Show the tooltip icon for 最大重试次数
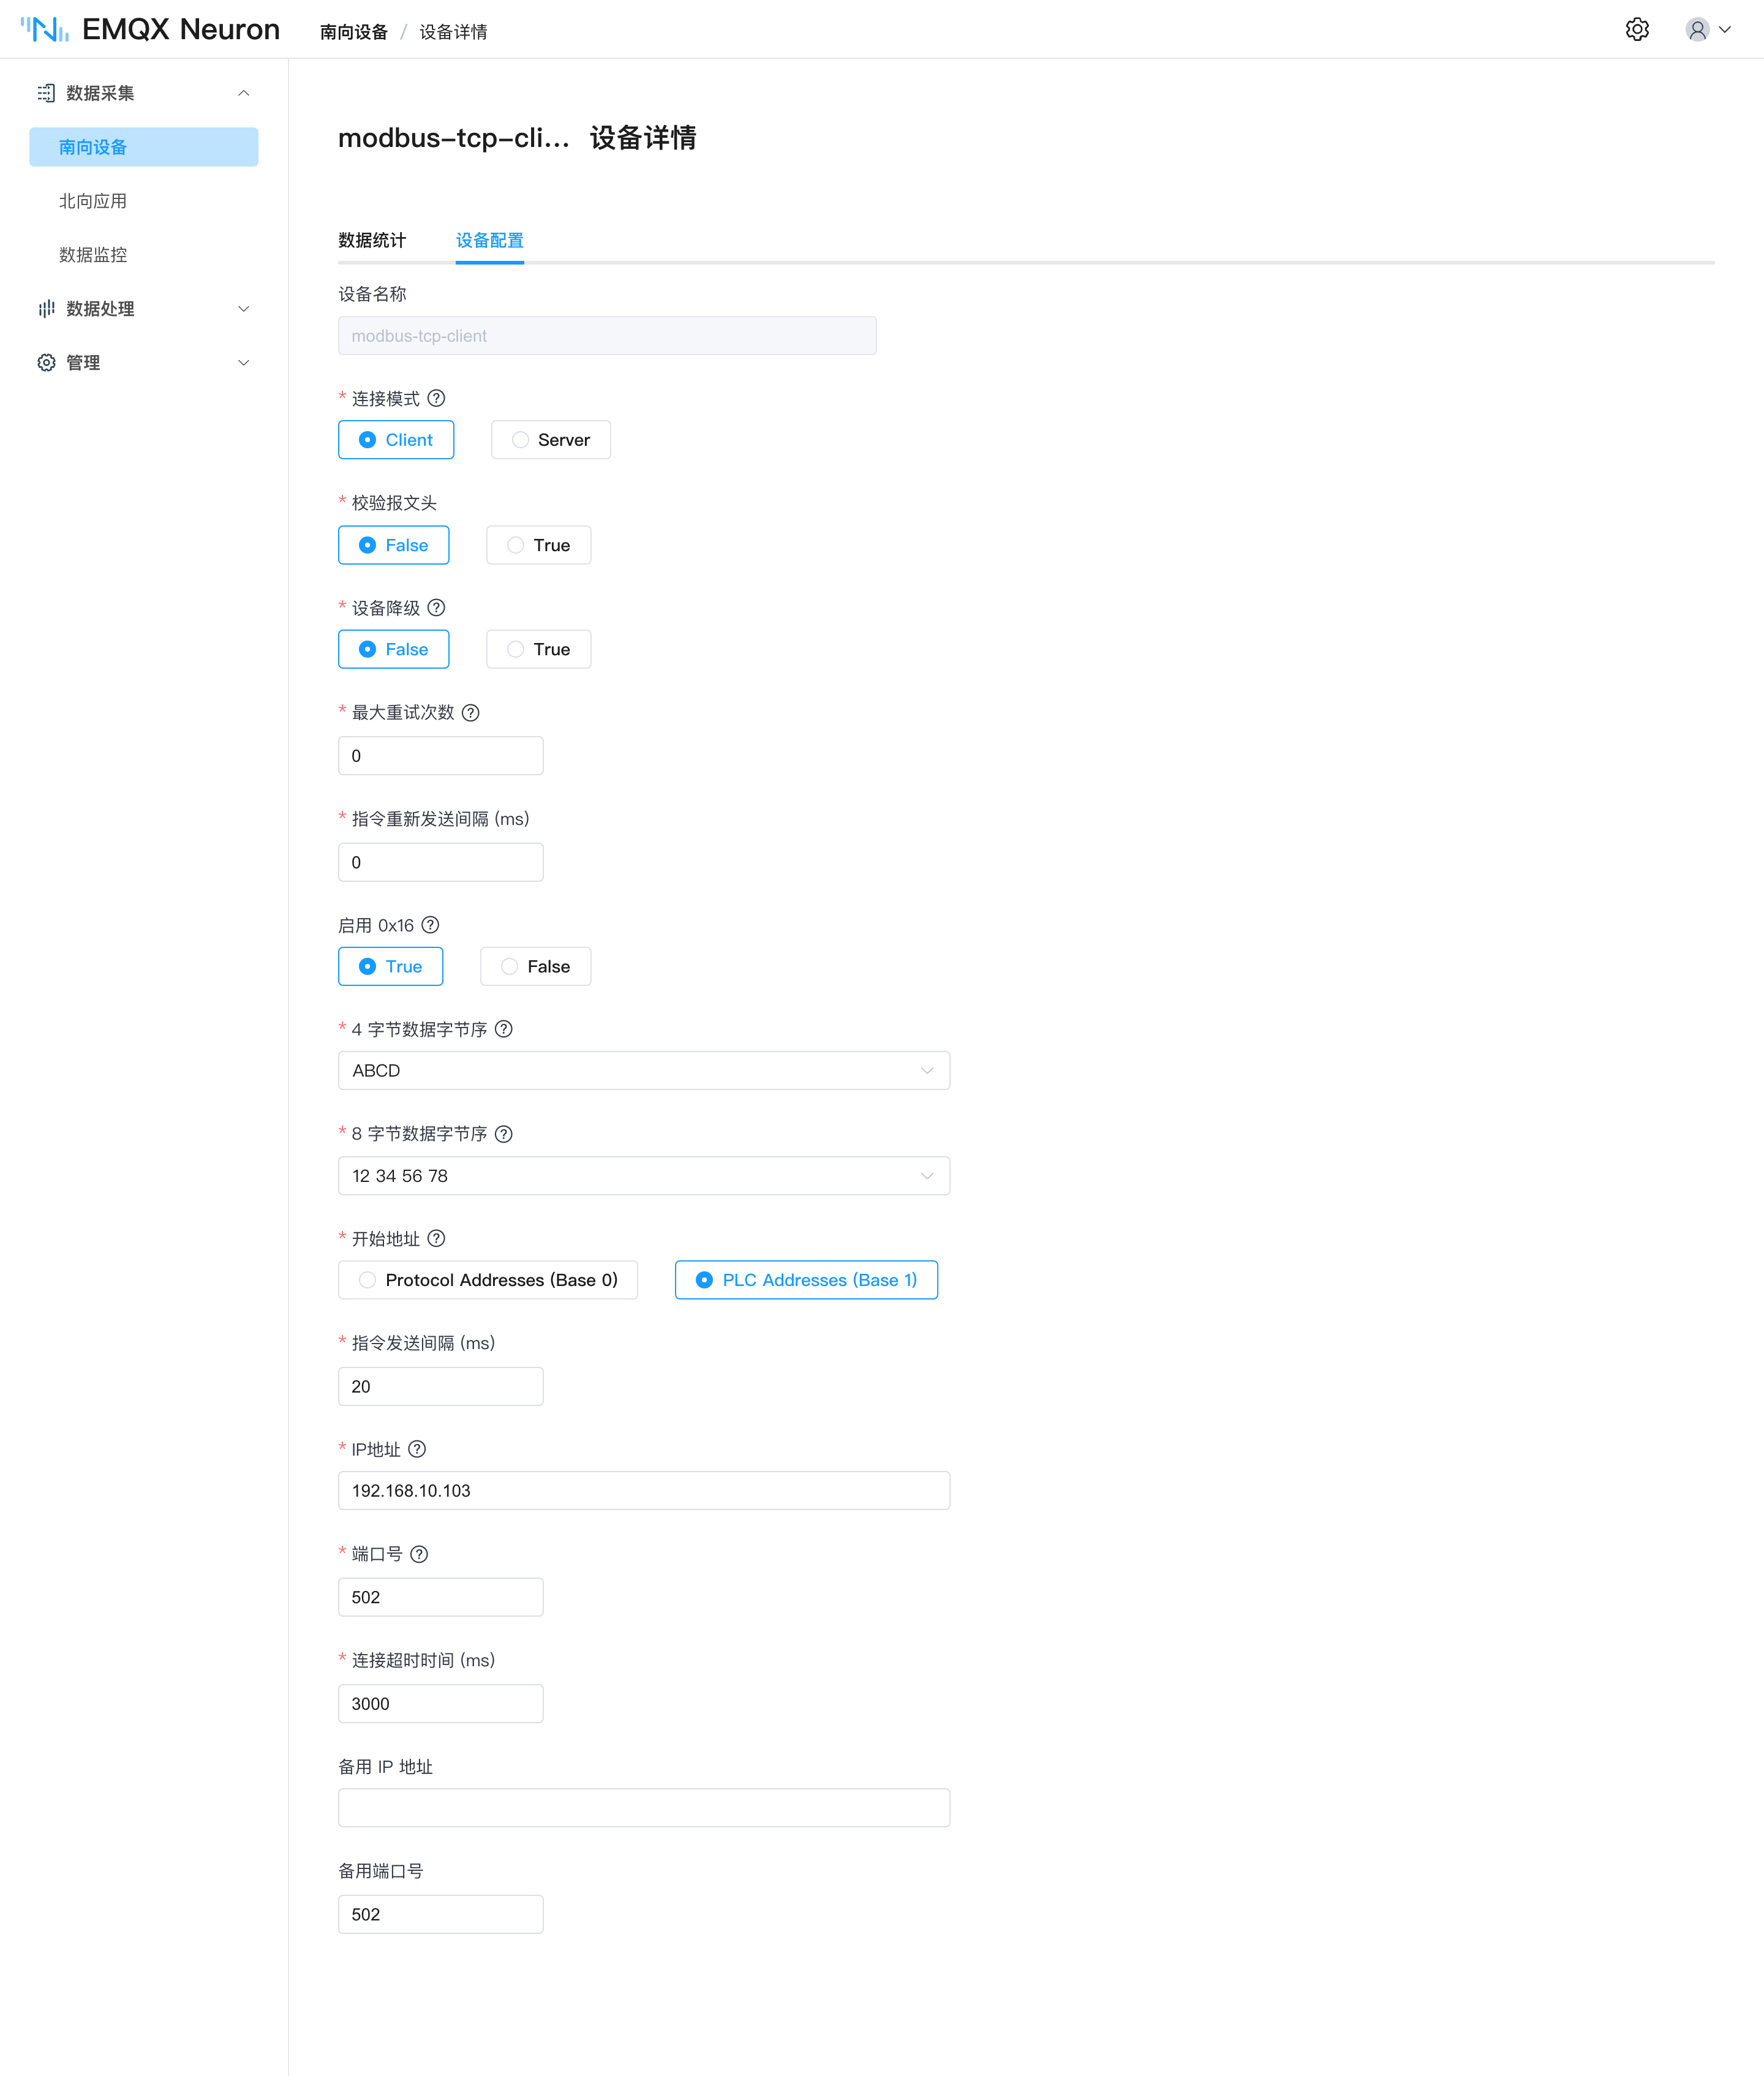Screen dimensions: 1764x2076 coord(471,713)
